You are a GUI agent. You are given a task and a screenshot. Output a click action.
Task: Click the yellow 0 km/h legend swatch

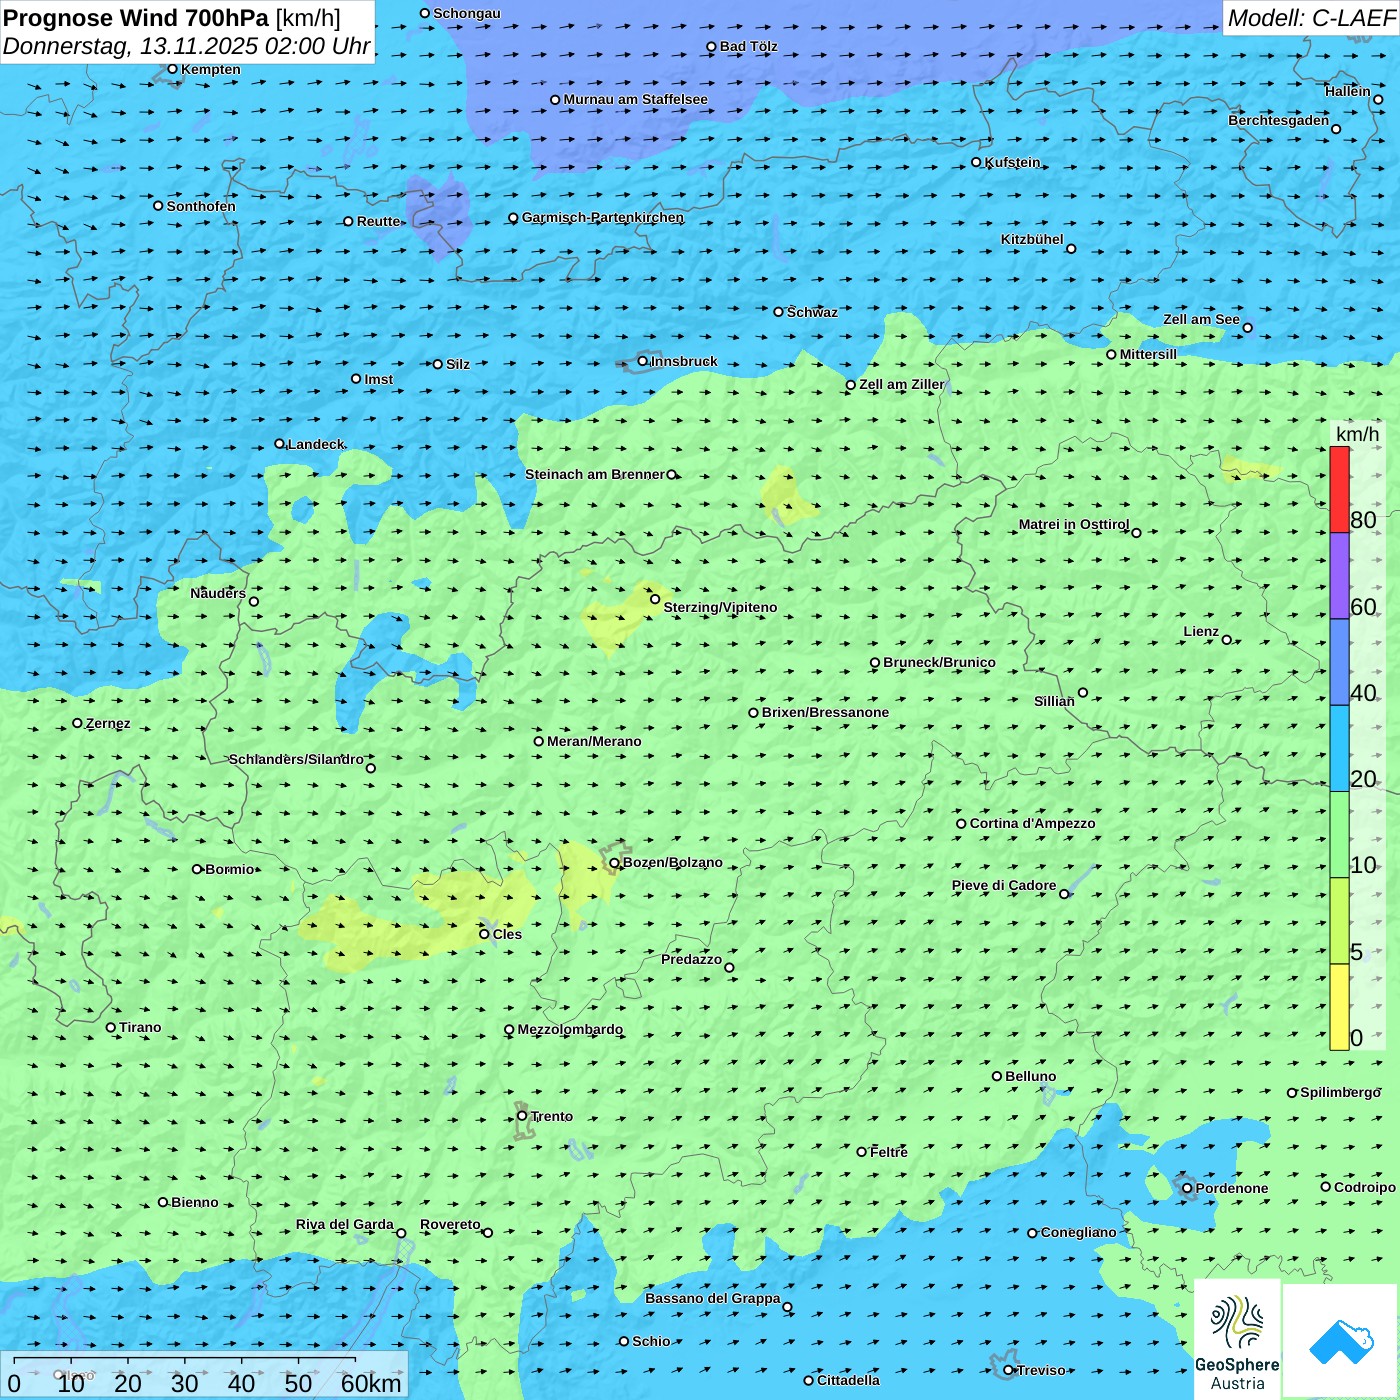1339,1007
